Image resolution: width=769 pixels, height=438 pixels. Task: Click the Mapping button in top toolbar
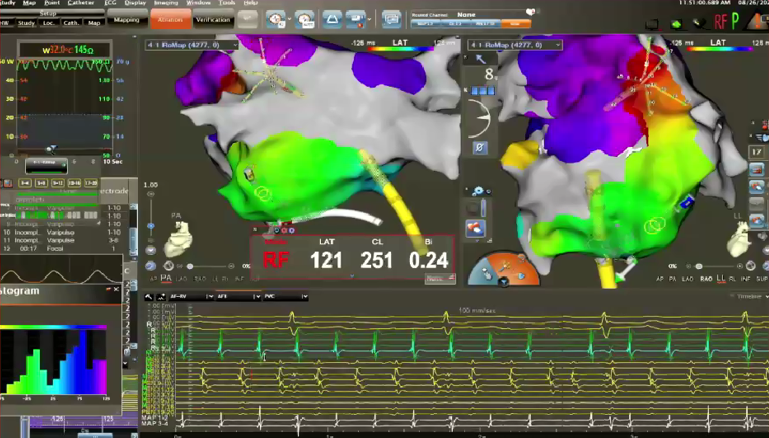pos(126,20)
